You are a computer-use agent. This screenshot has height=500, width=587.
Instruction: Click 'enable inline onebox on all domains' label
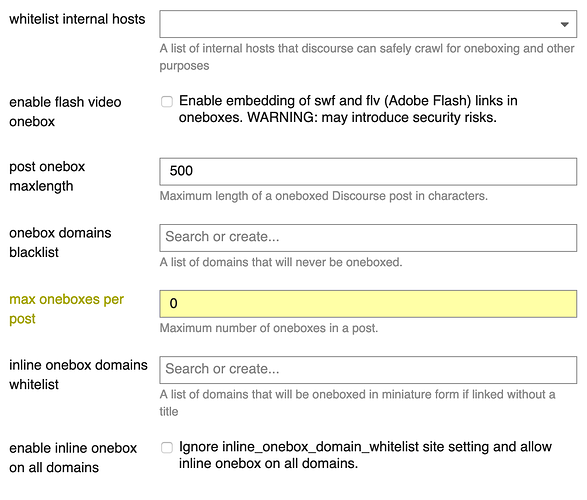(x=73, y=458)
